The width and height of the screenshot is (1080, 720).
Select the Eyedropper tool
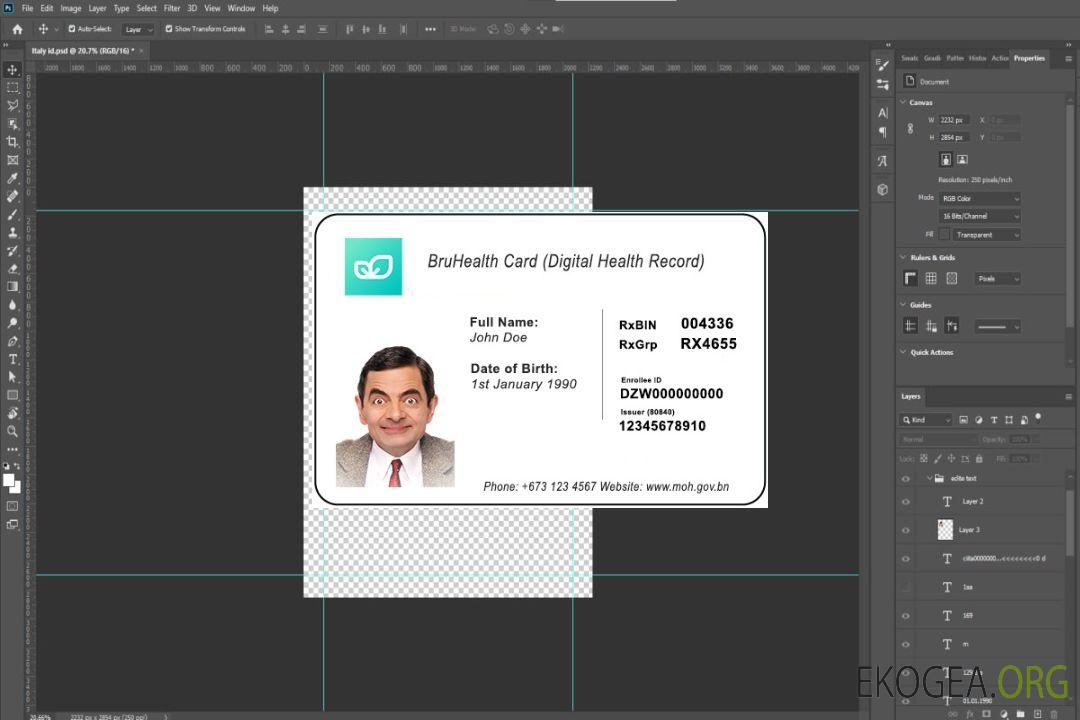pyautogui.click(x=12, y=178)
